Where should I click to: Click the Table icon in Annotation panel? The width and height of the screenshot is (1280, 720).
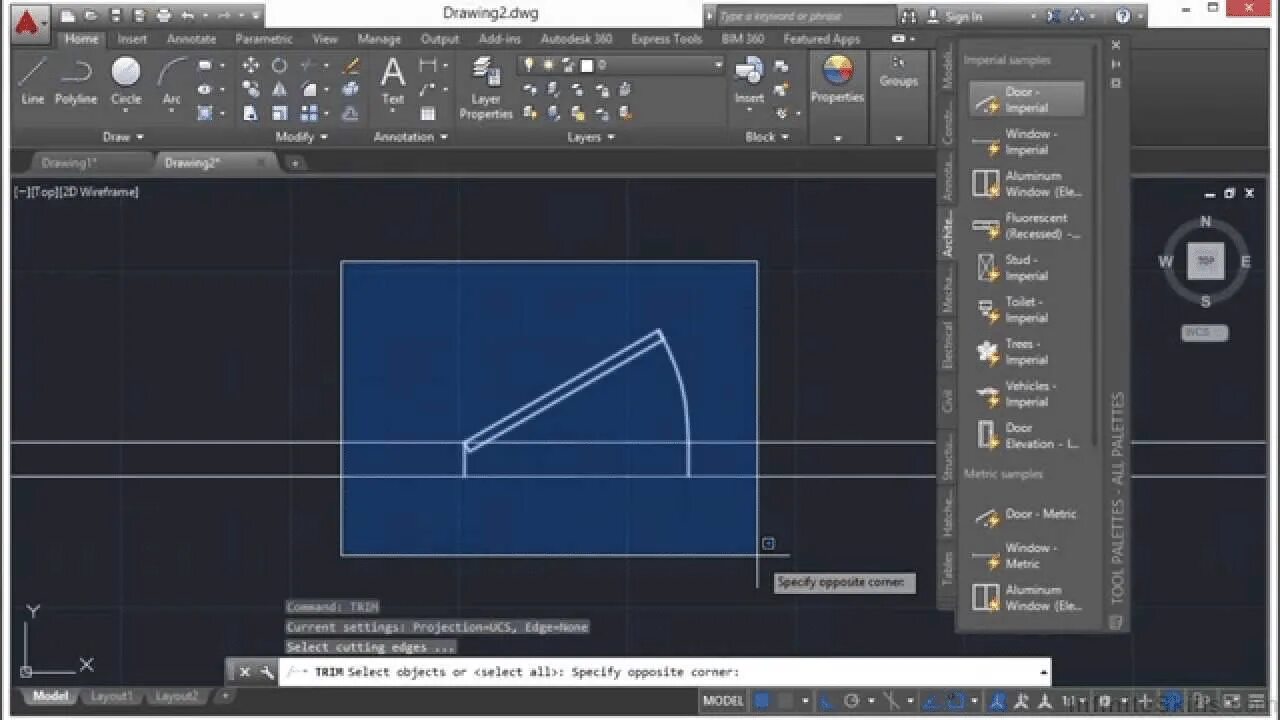(428, 114)
